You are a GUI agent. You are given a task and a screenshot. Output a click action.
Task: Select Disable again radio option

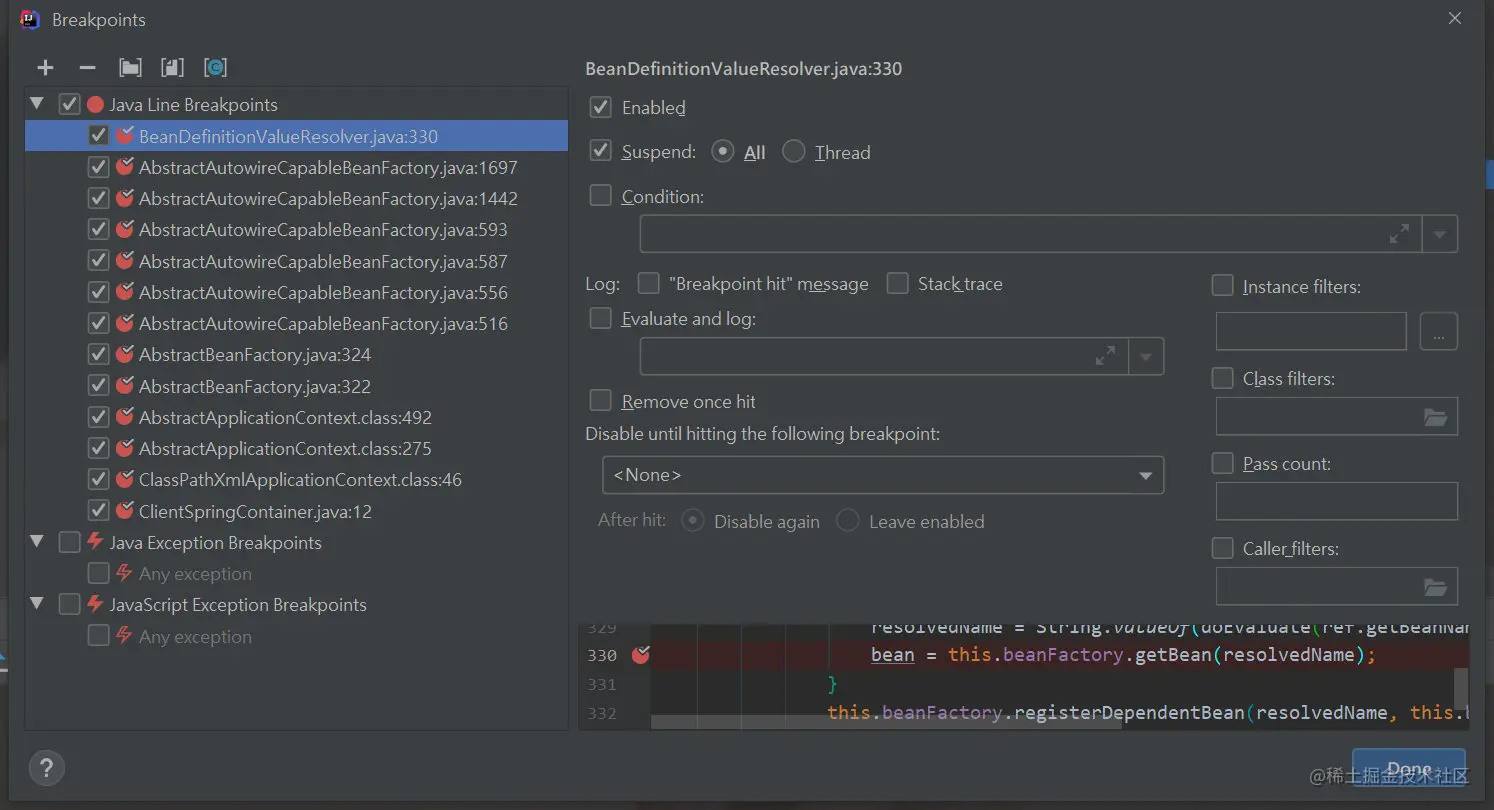[693, 521]
